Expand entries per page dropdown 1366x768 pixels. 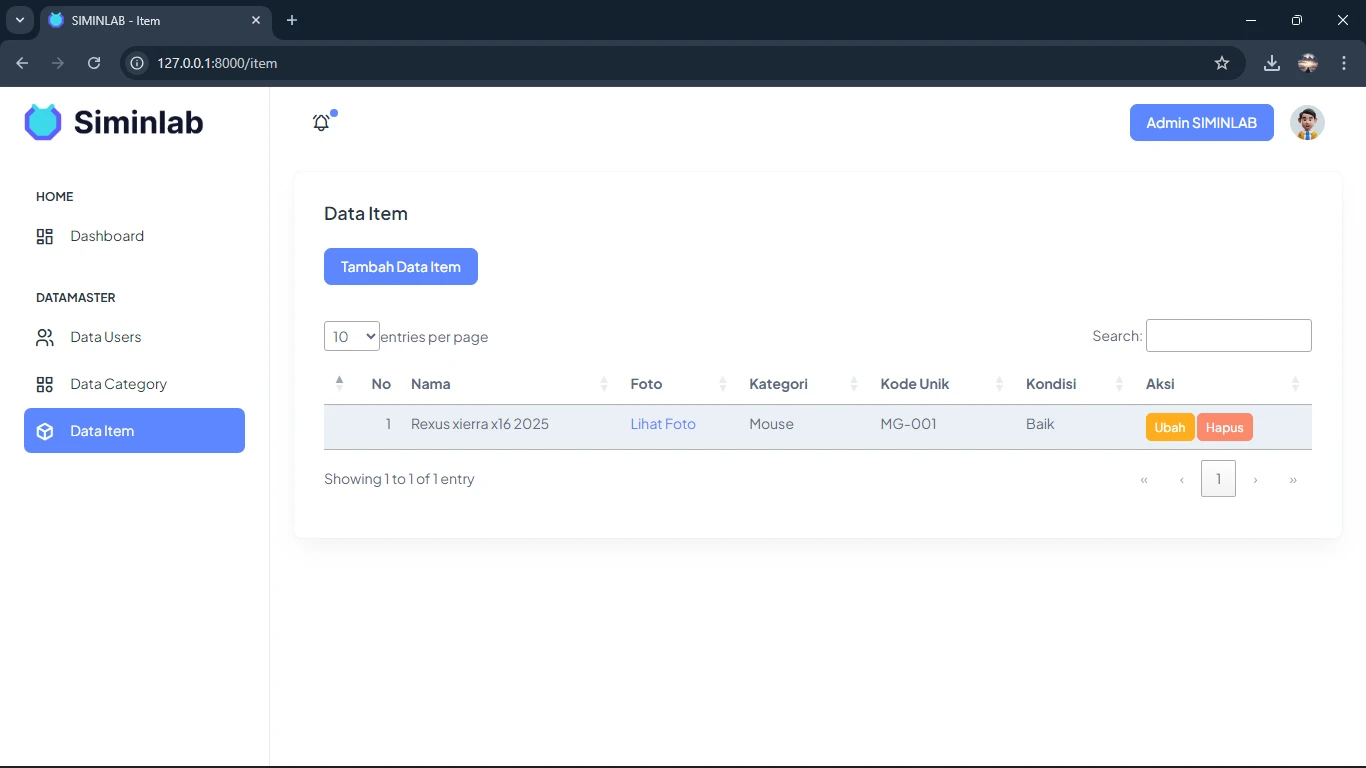pyautogui.click(x=351, y=336)
